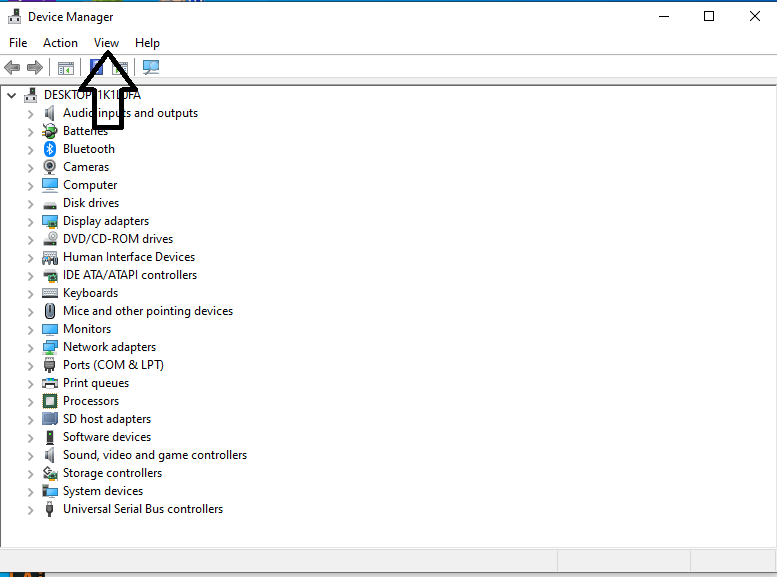Click Show/Hide Console Tree toolbar icon
Viewport: 777px width, 577px height.
point(65,68)
